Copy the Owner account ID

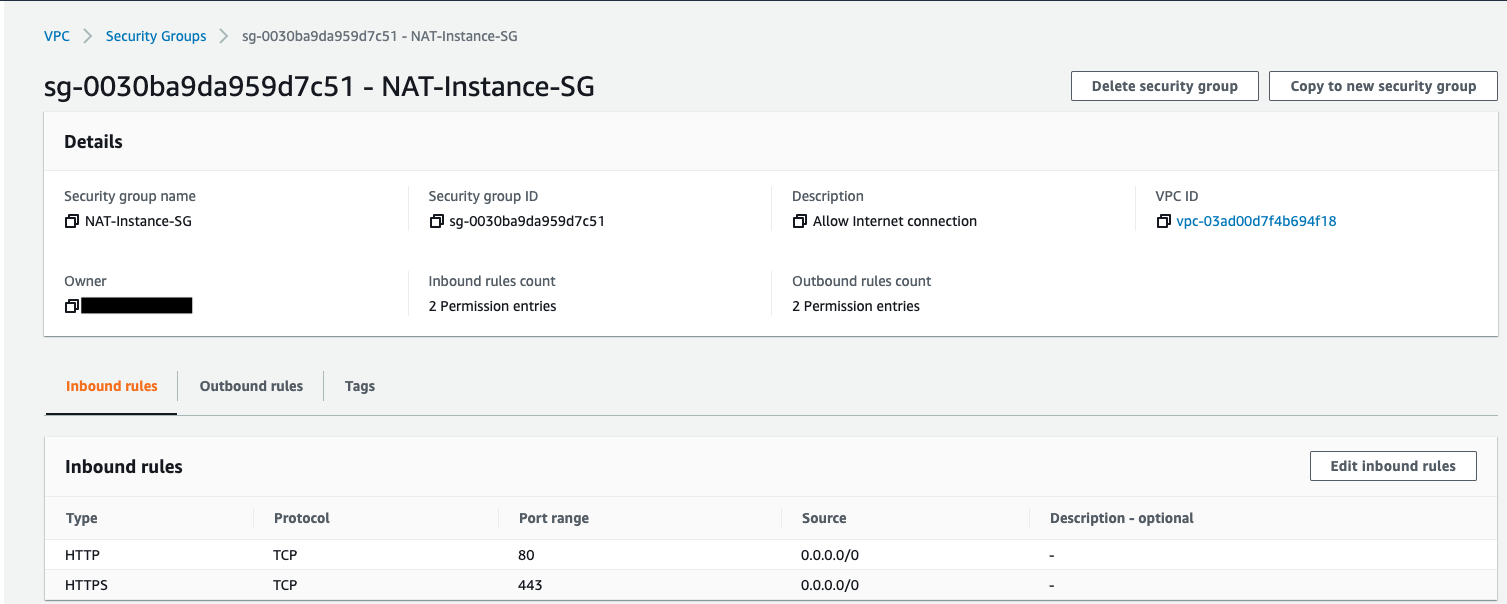tap(71, 305)
